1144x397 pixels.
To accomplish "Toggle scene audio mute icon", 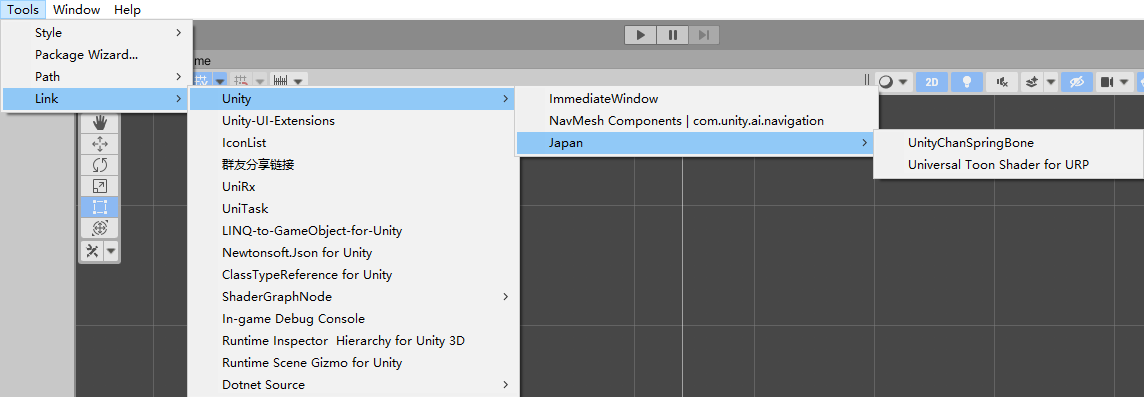I will click(1002, 82).
